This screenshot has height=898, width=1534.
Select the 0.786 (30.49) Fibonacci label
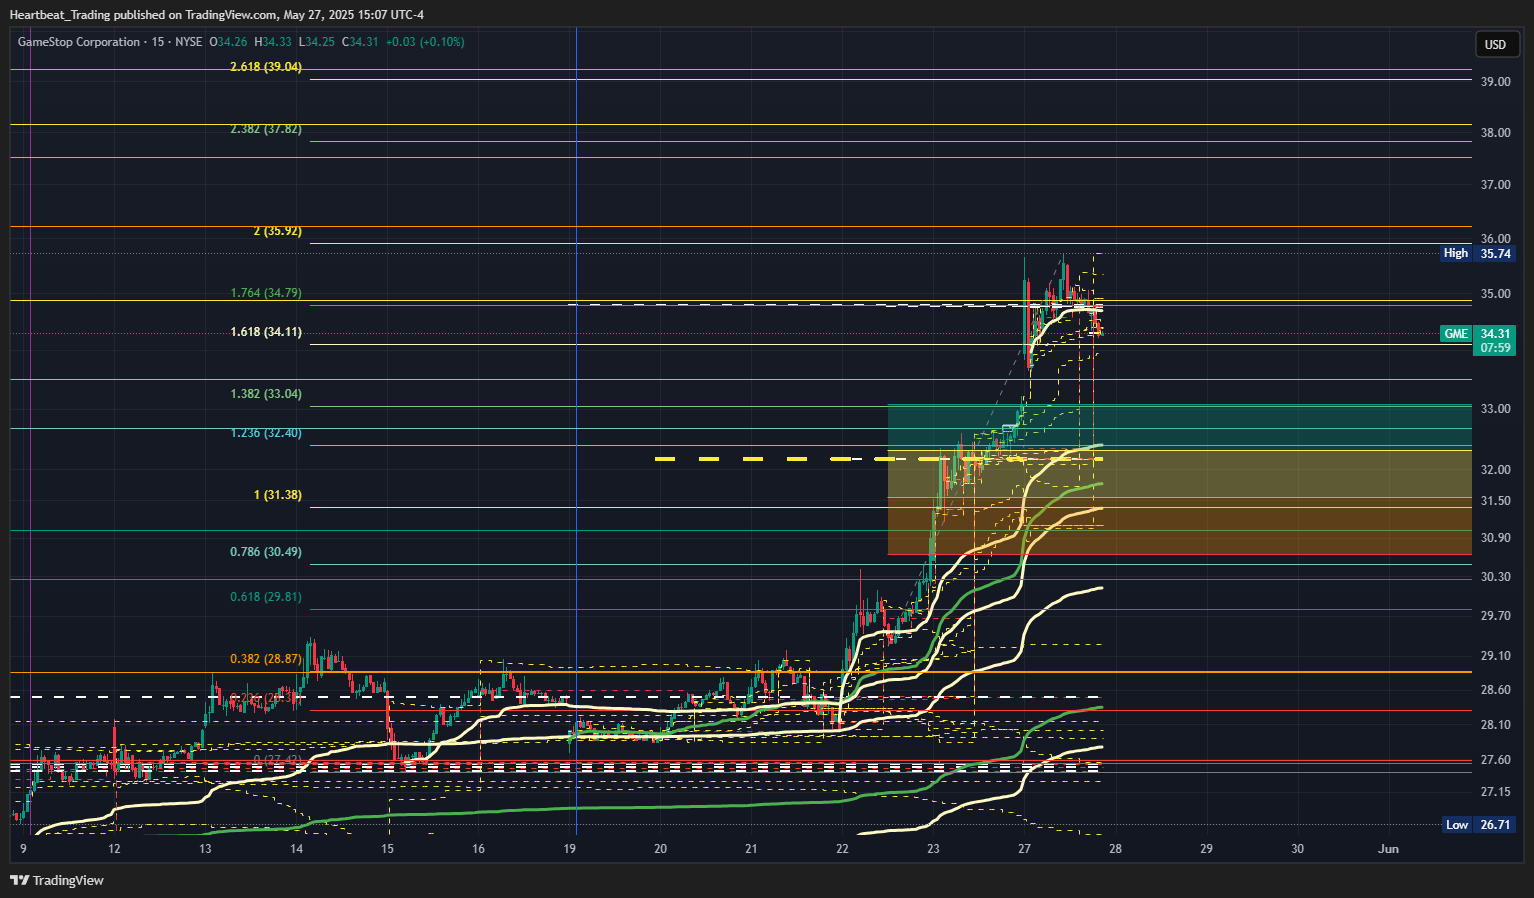click(x=266, y=552)
